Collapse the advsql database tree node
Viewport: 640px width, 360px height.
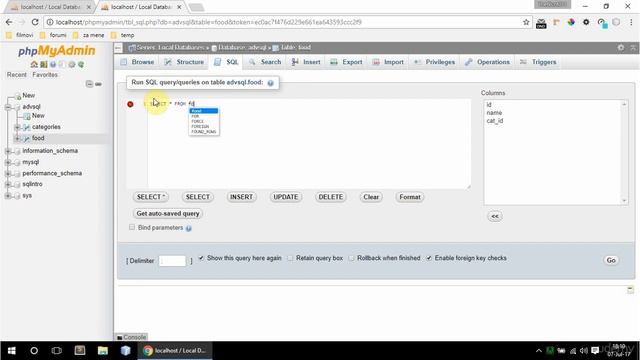click(x=8, y=107)
